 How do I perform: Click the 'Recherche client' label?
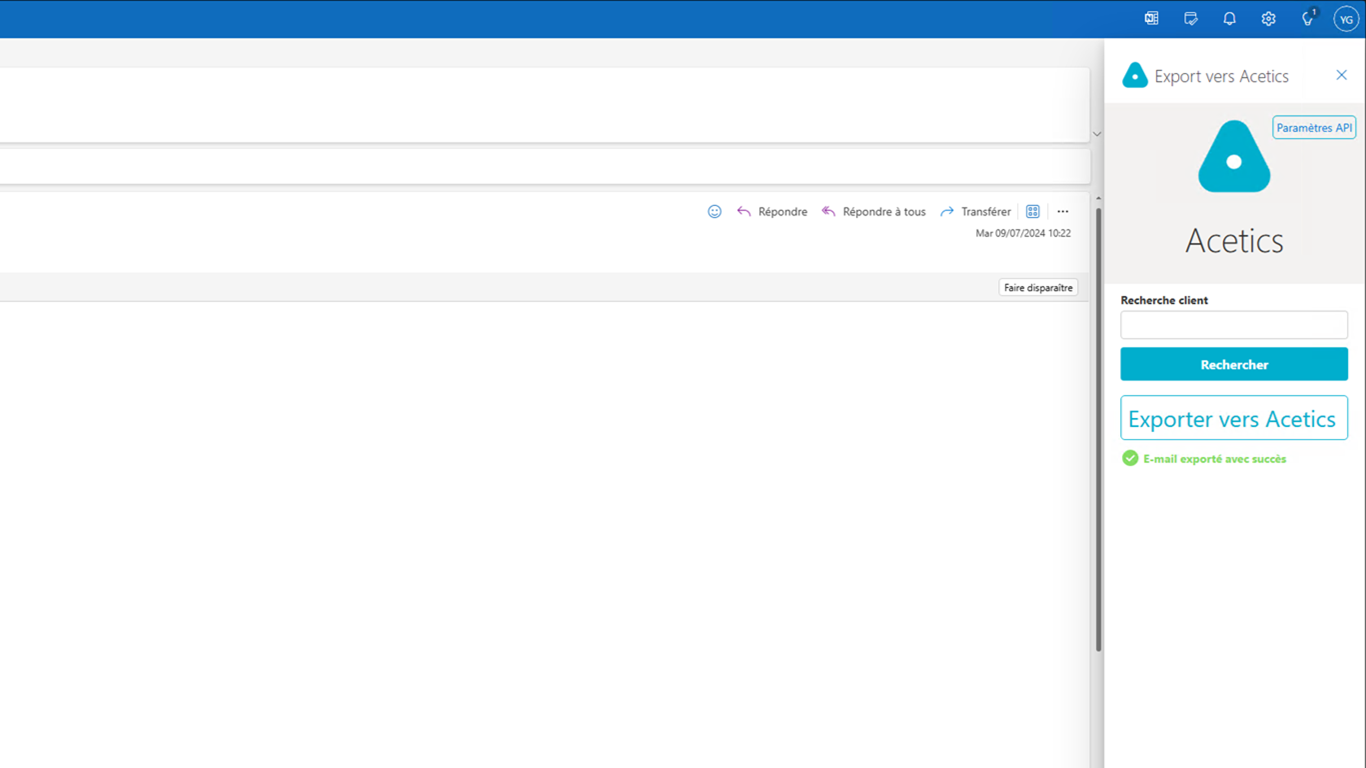(1164, 300)
